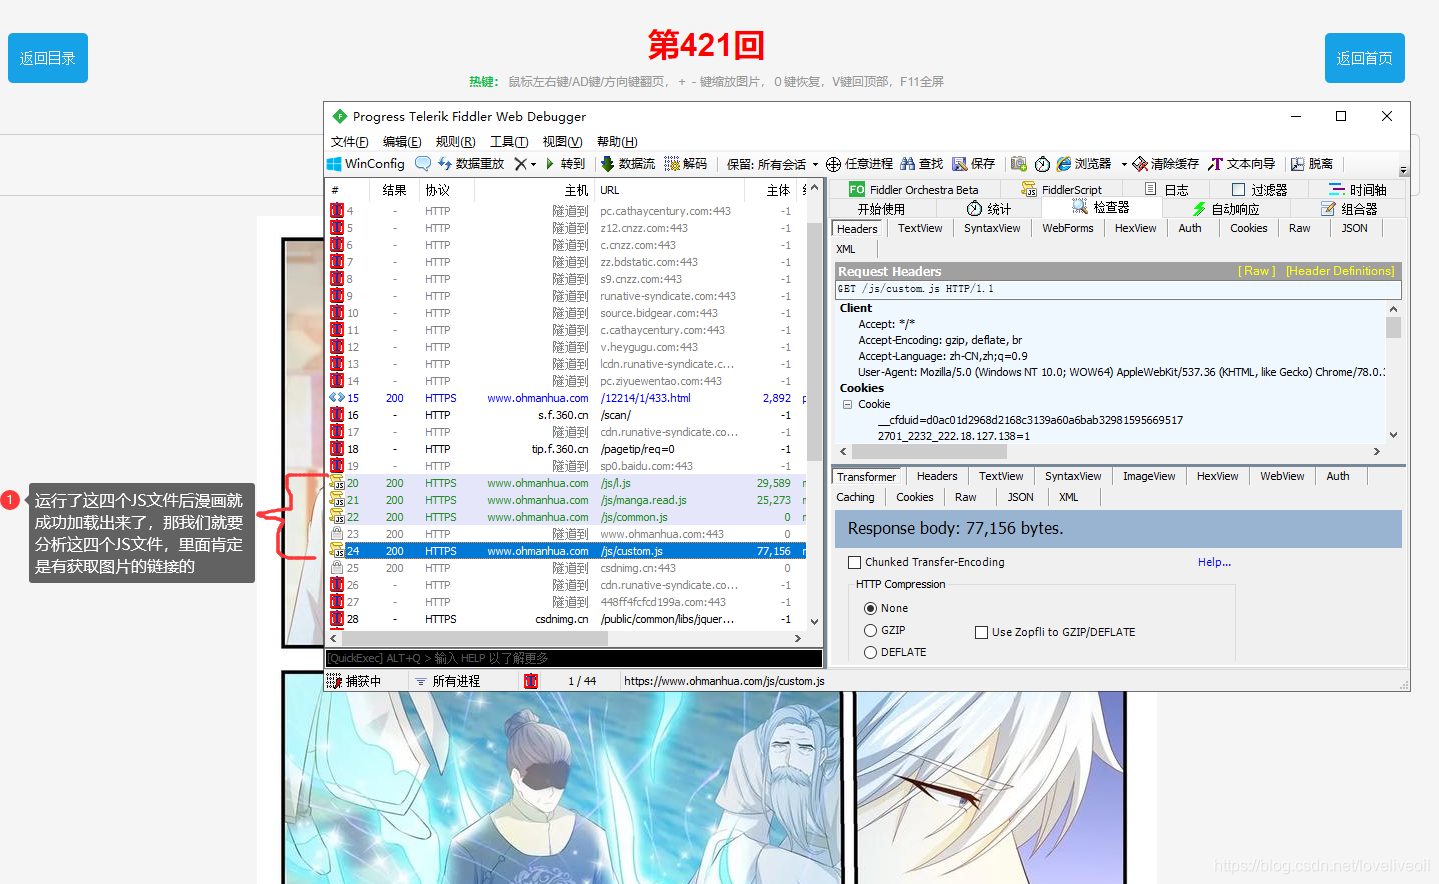This screenshot has height=884, width=1439.
Task: Switch to the 过滤器 filters tab
Action: pyautogui.click(x=1260, y=189)
